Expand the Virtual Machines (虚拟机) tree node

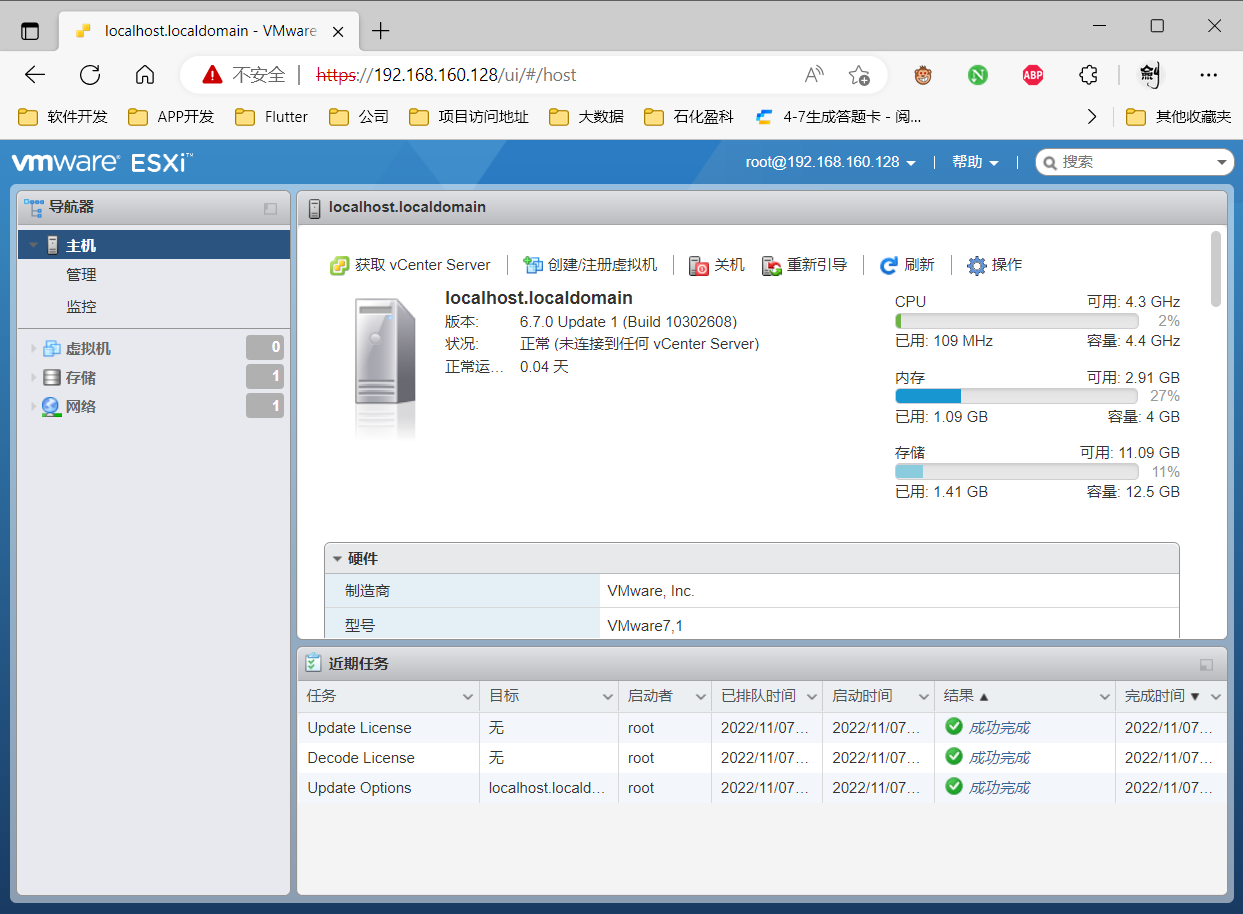coord(33,349)
